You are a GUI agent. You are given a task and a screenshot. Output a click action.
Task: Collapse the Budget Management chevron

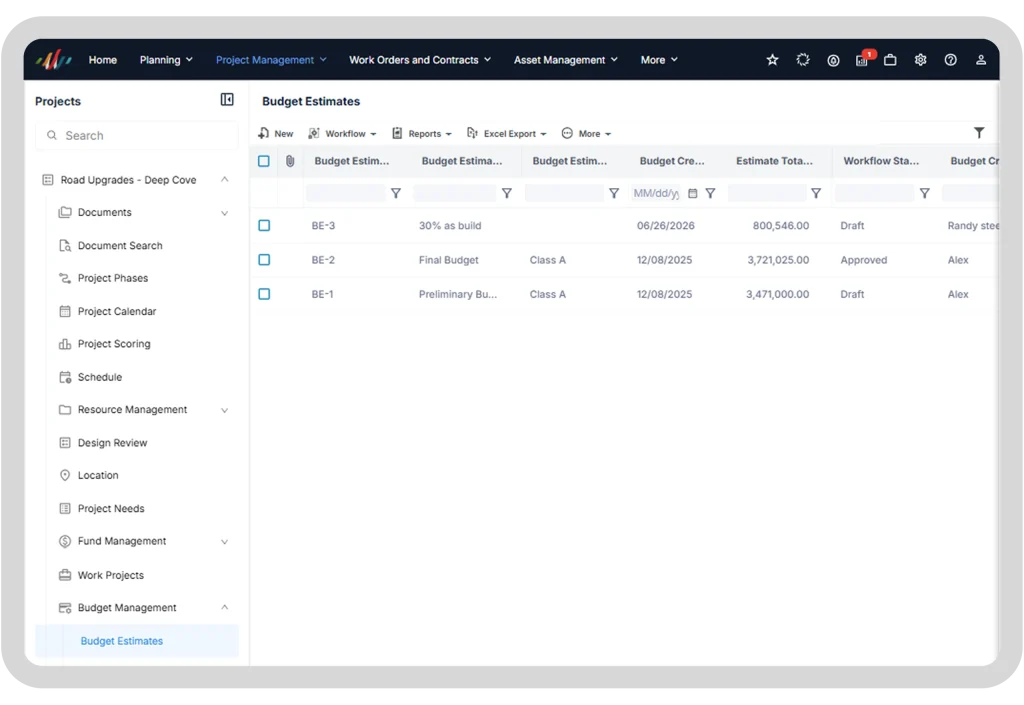click(x=225, y=607)
